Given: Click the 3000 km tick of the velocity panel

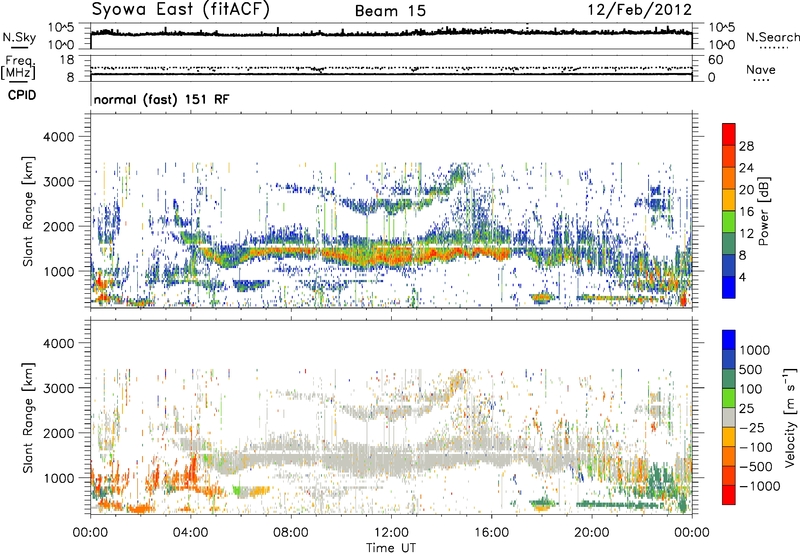Looking at the screenshot, I should (x=58, y=388).
